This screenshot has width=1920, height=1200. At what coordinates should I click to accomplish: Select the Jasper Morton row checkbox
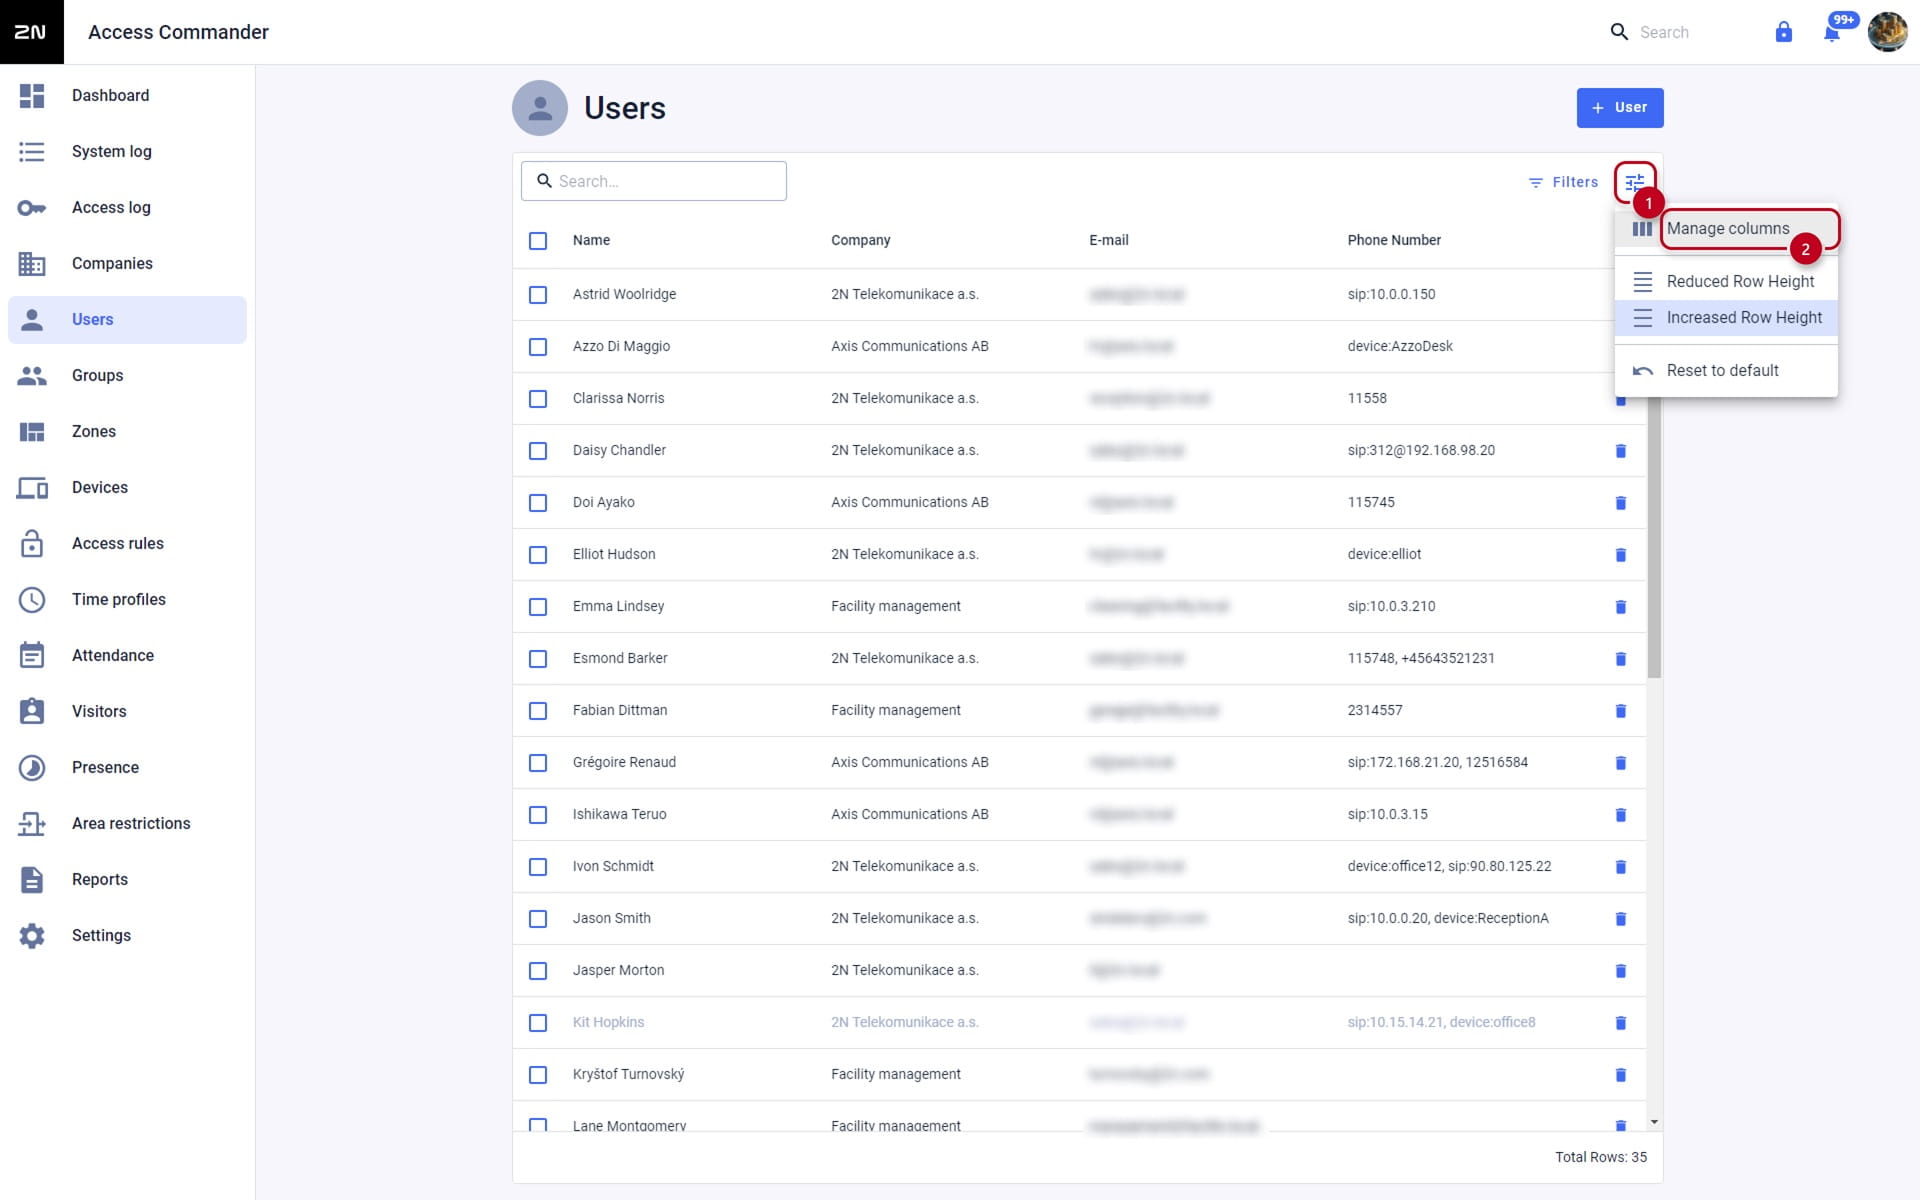pos(538,971)
